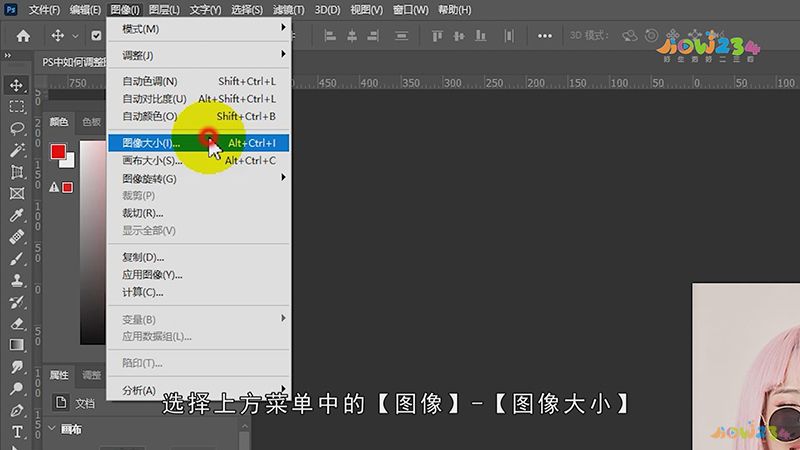The width and height of the screenshot is (800, 450).
Task: Select the Pen tool
Action: click(x=16, y=410)
